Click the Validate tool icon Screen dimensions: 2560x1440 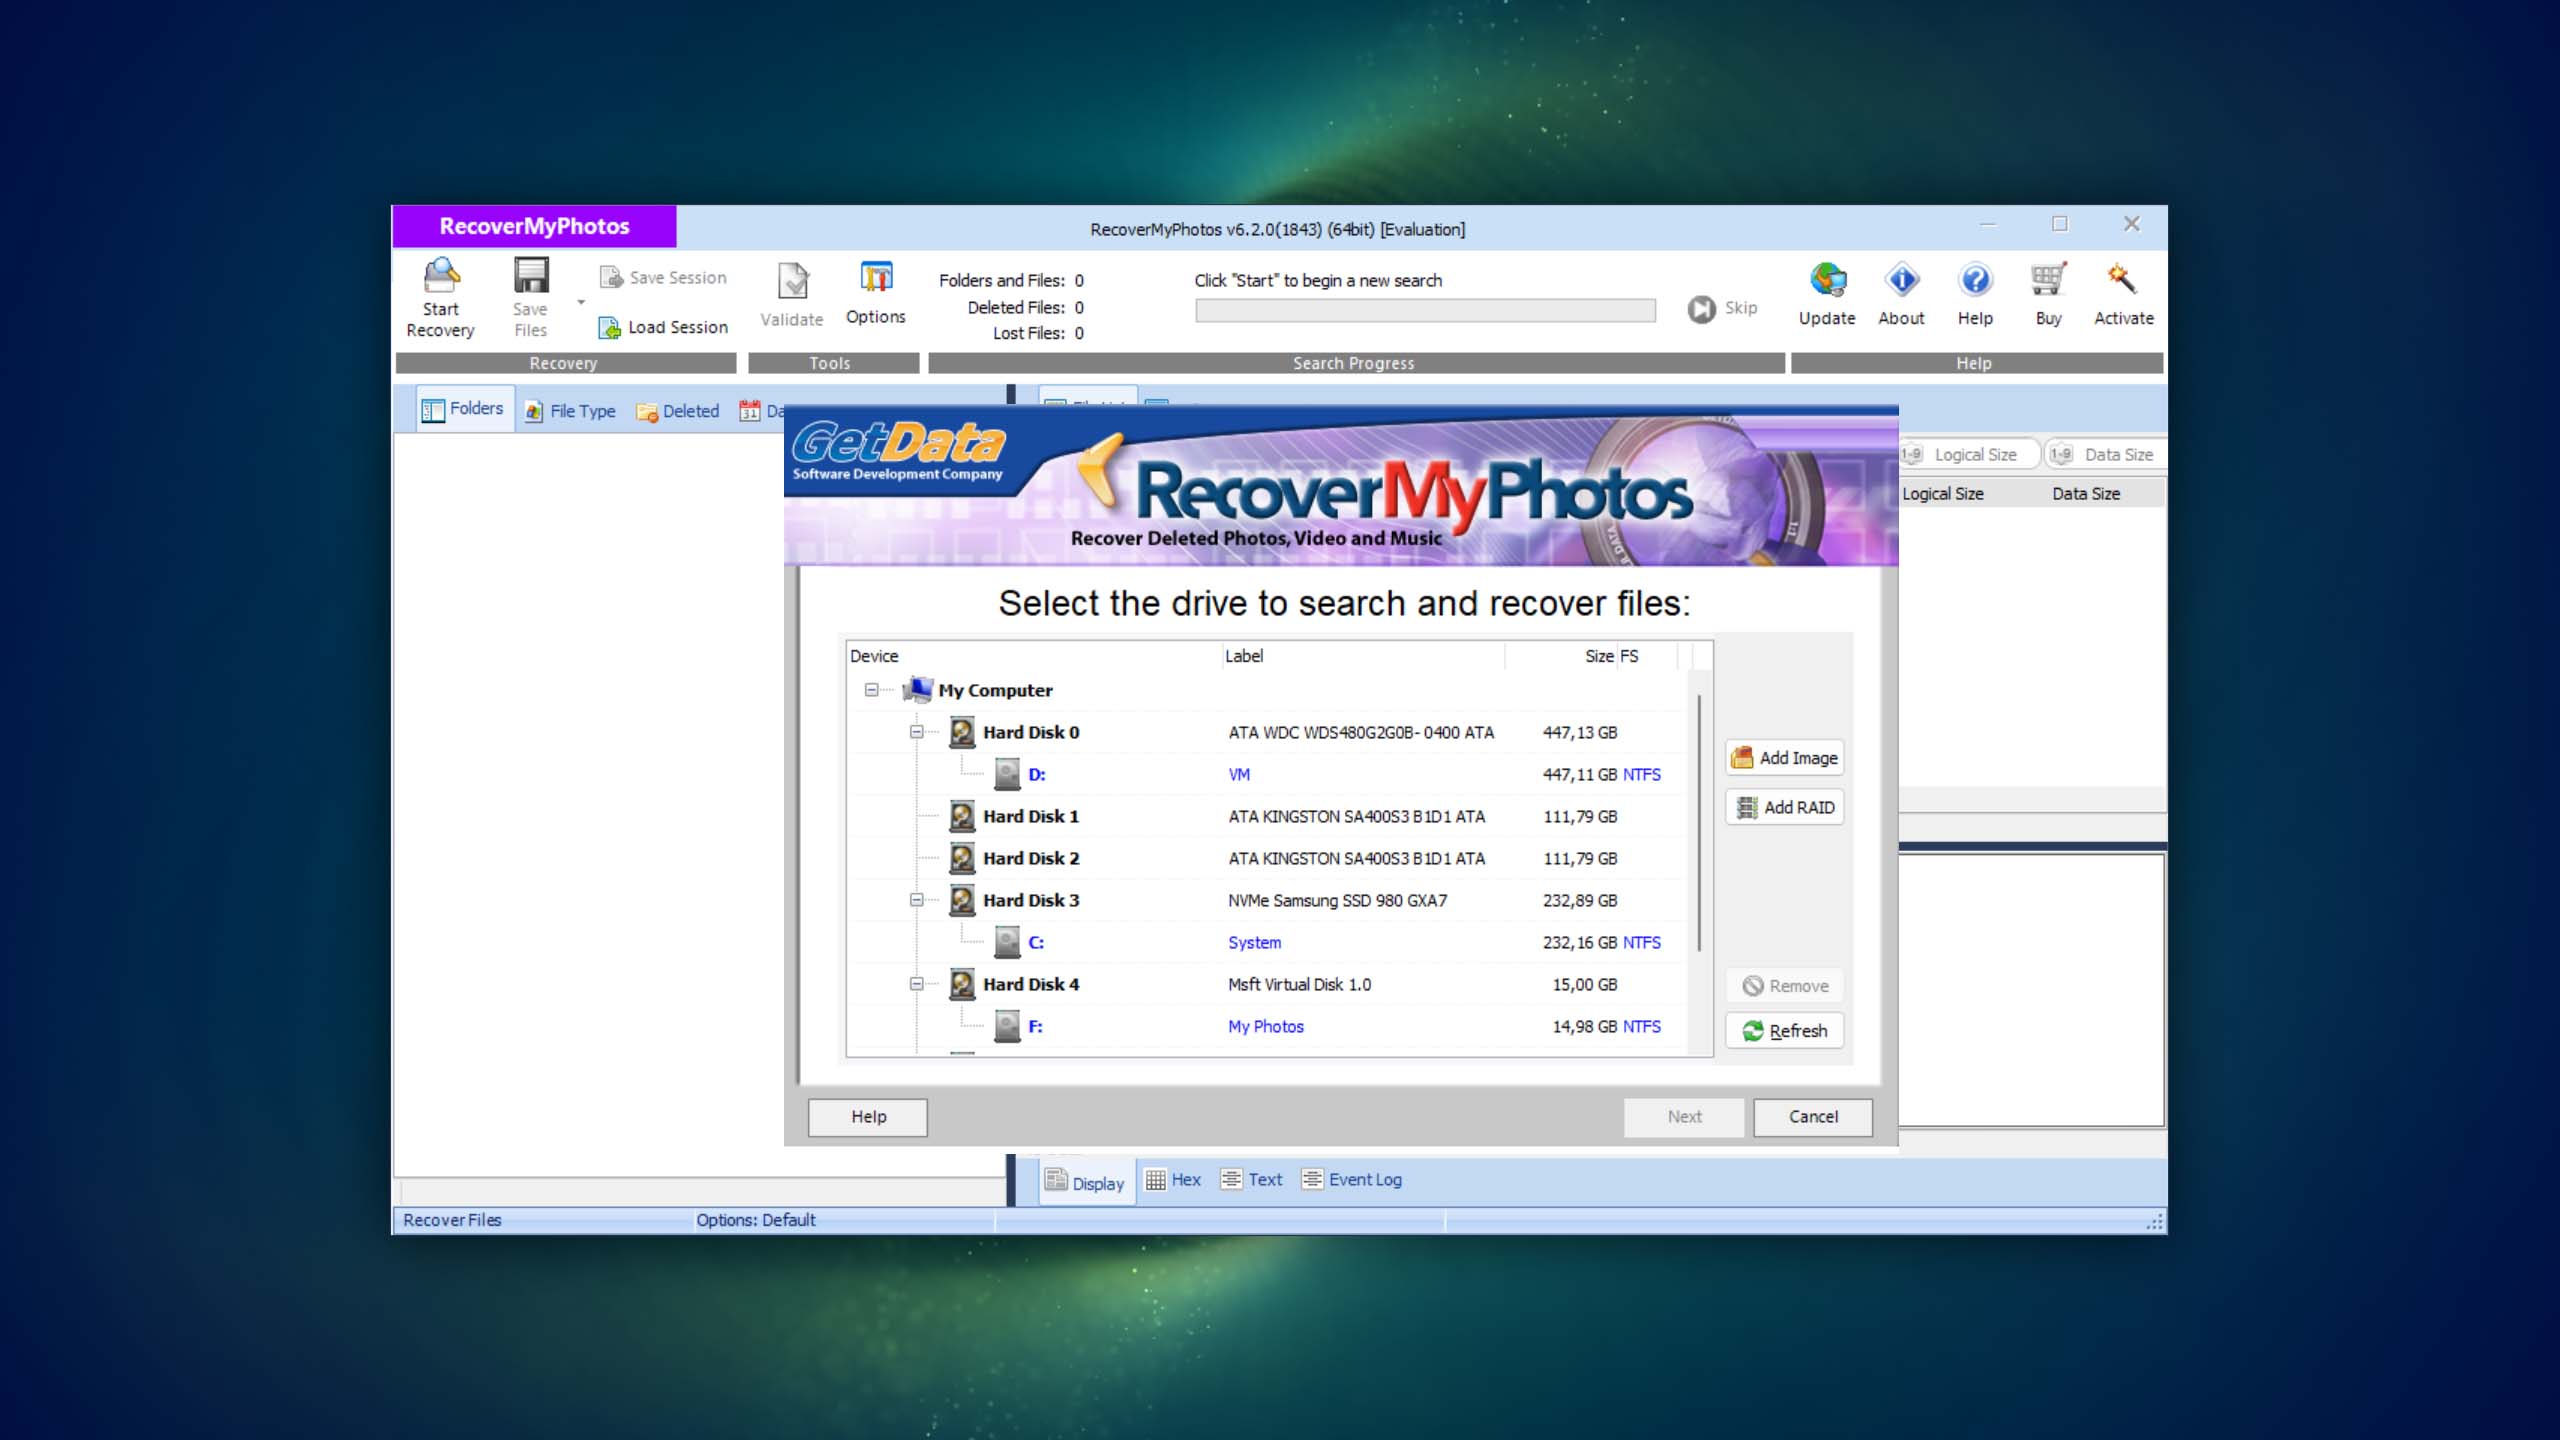pos(792,281)
